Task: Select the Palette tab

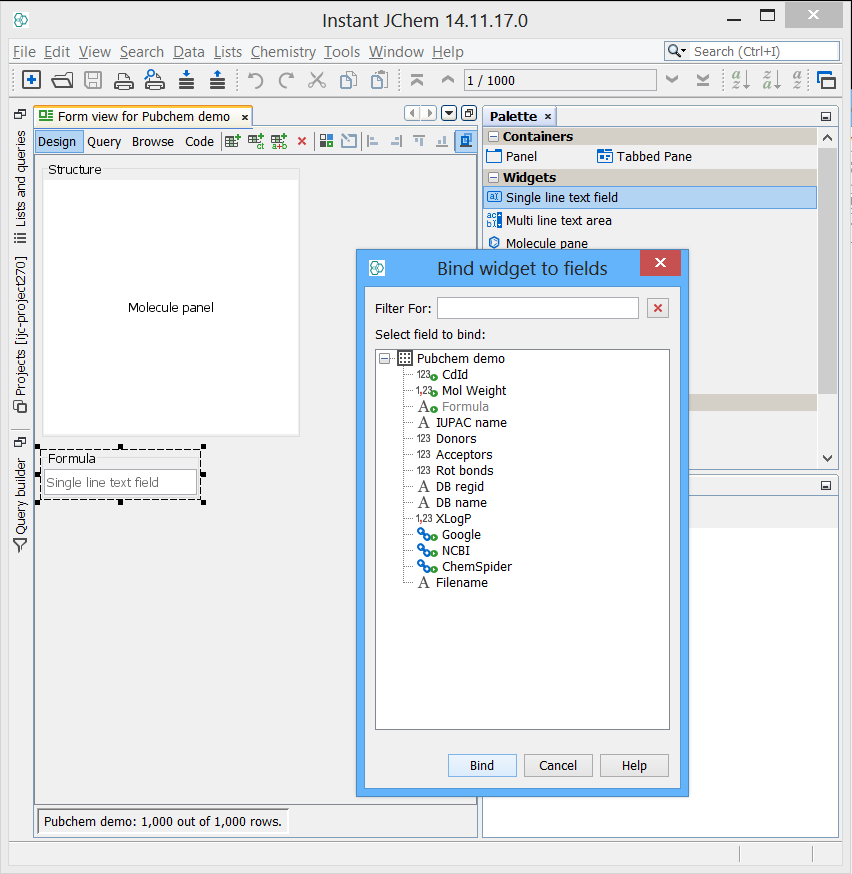Action: [513, 117]
